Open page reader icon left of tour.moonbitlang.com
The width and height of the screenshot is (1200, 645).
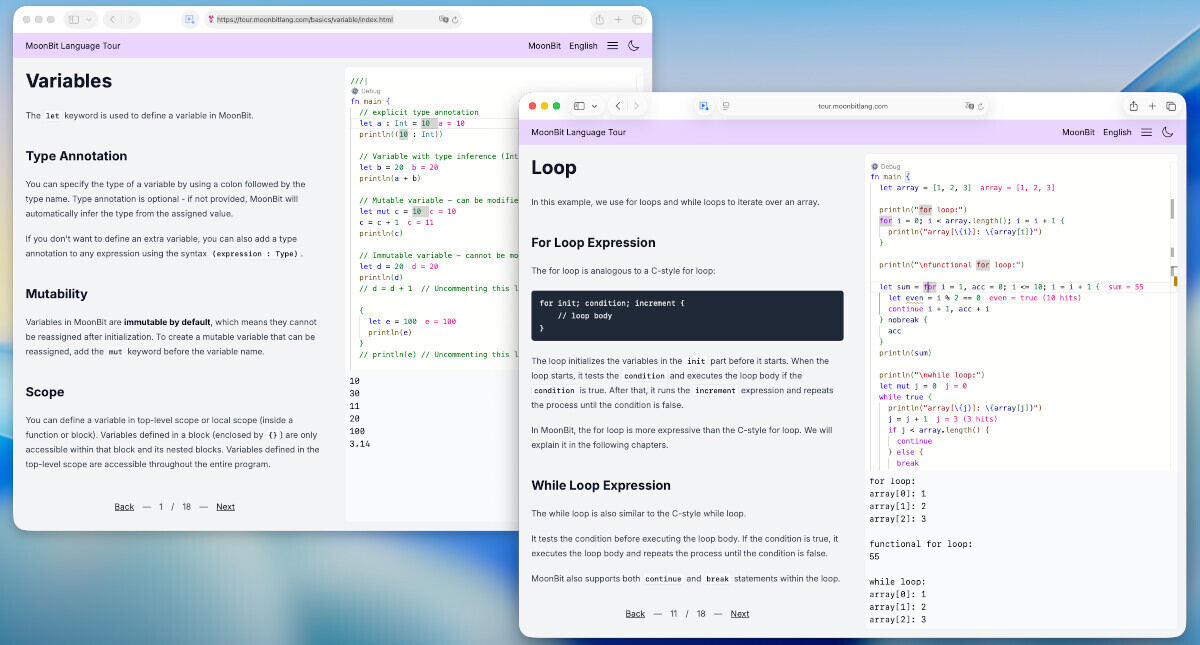[727, 106]
